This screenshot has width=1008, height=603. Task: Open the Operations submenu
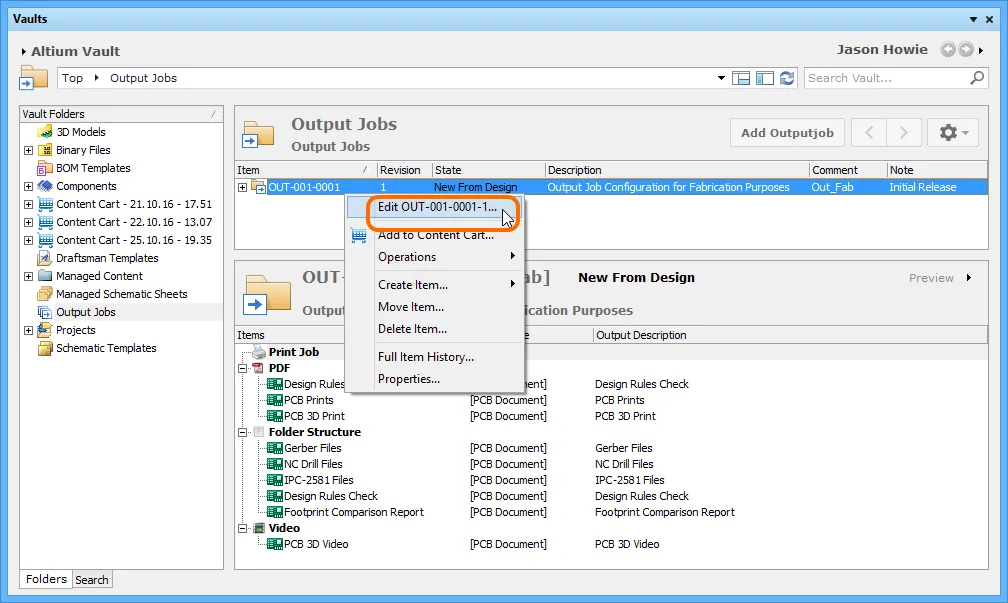click(435, 256)
